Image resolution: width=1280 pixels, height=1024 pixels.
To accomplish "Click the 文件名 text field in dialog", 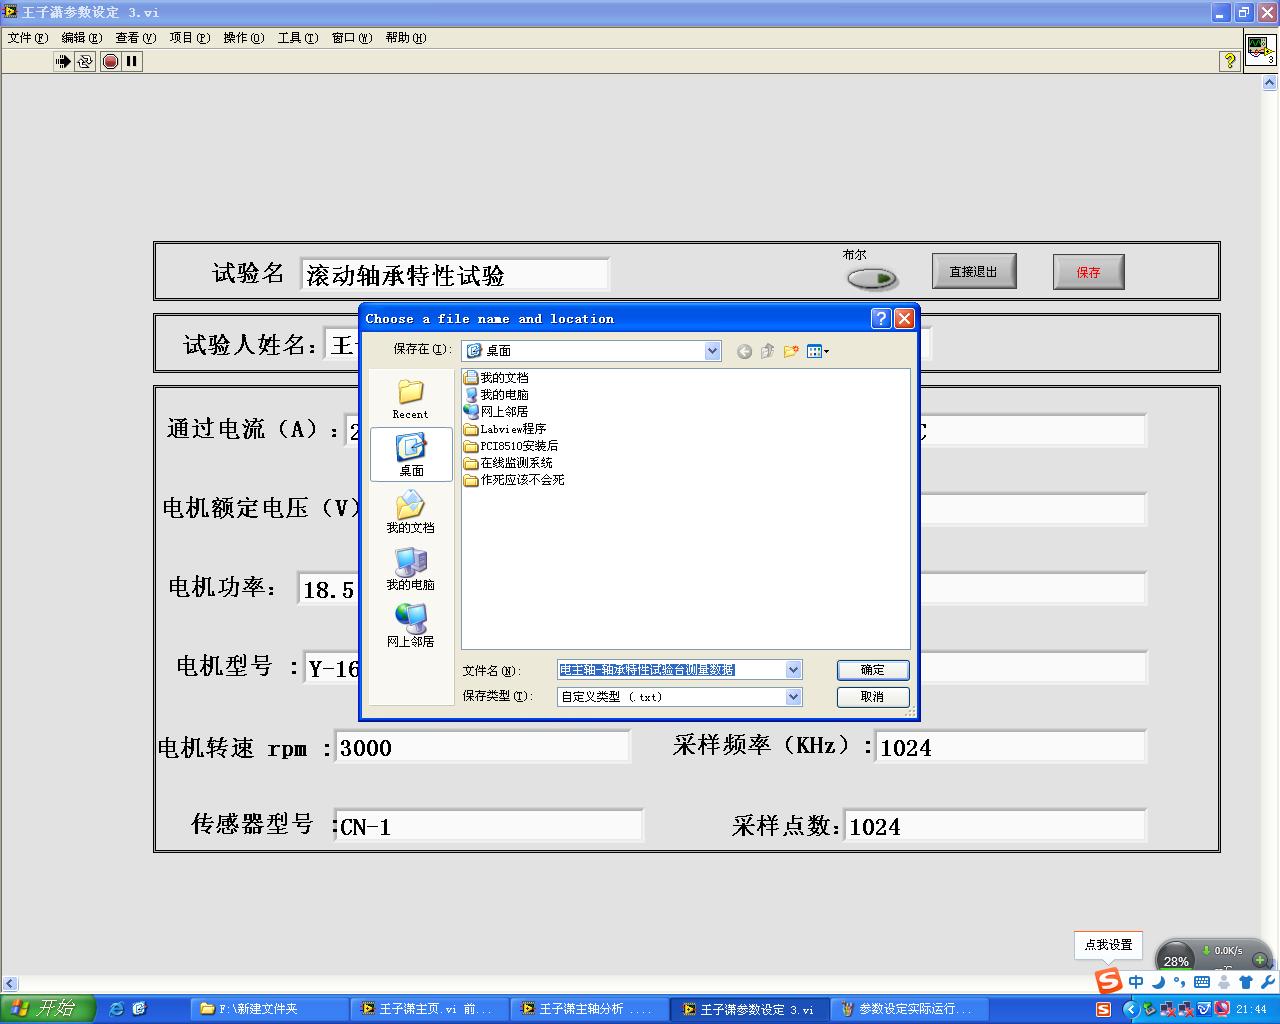I will click(x=671, y=670).
